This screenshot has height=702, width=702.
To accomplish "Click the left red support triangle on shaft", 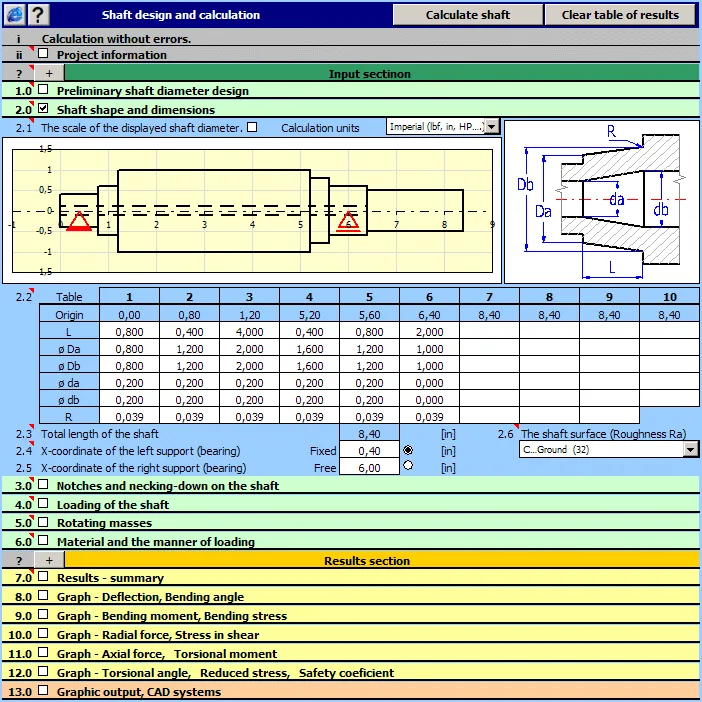I will [x=79, y=221].
